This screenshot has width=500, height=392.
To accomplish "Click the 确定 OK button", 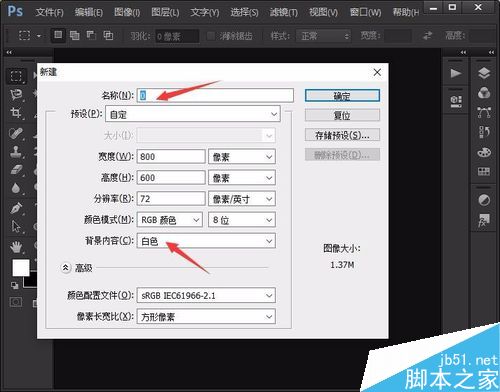I will pyautogui.click(x=342, y=96).
